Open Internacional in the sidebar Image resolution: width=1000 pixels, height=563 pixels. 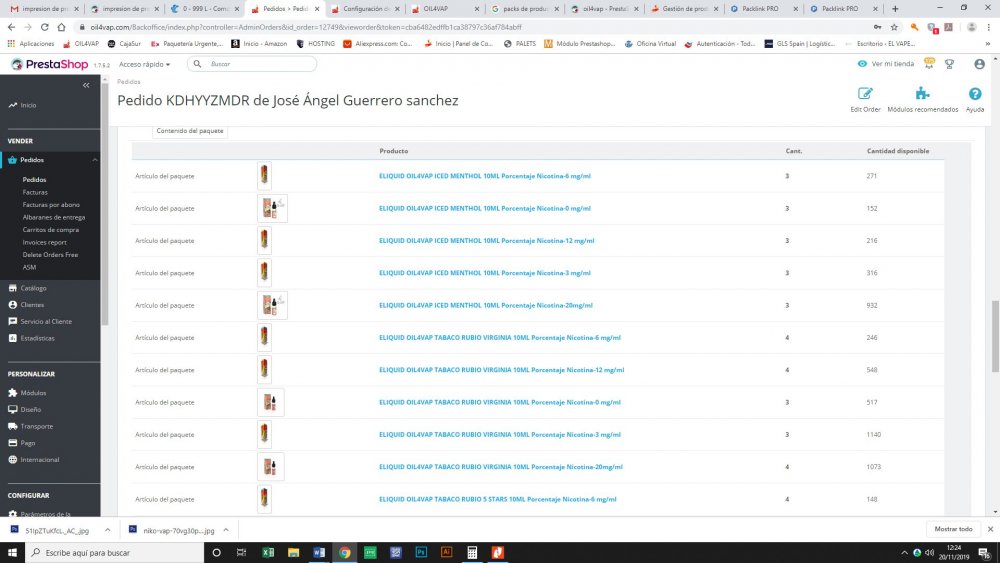[x=34, y=459]
